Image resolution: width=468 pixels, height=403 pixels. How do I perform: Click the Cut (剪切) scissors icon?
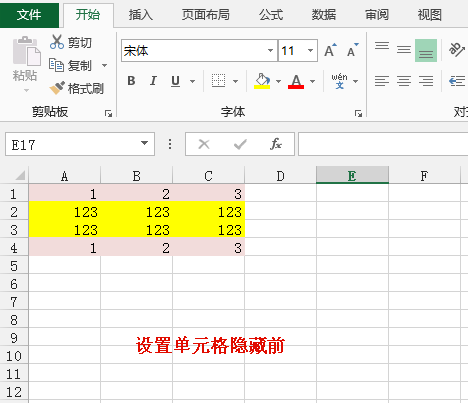(x=57, y=42)
